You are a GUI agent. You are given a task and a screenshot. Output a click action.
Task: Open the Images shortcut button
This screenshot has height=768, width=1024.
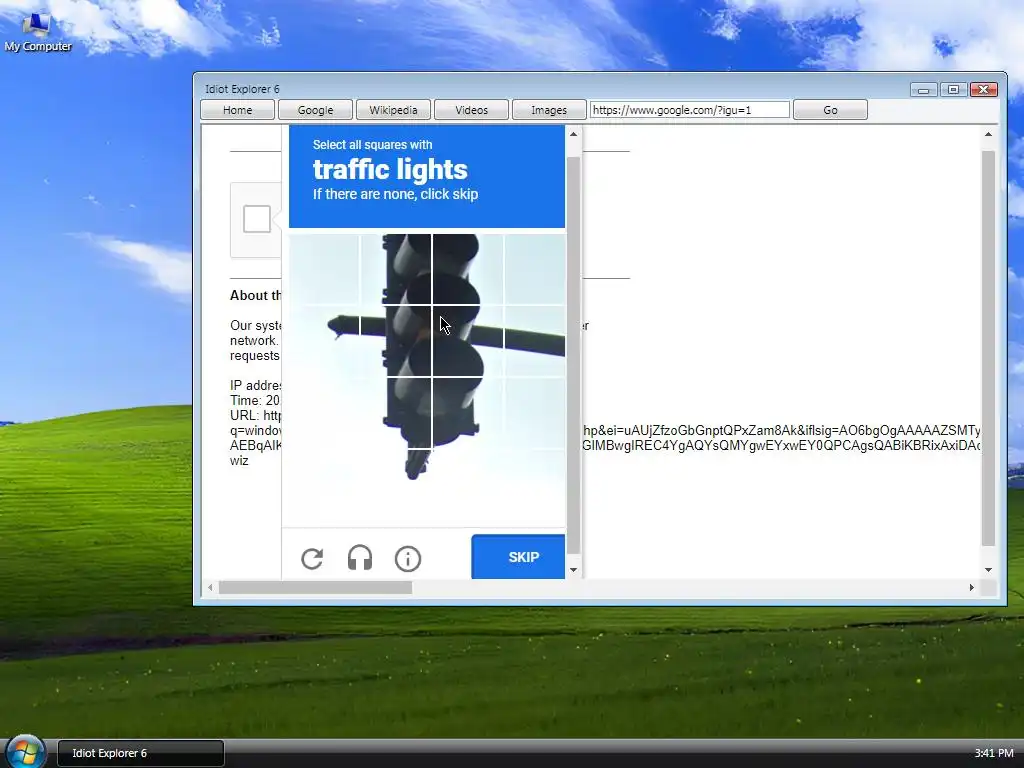(x=549, y=110)
